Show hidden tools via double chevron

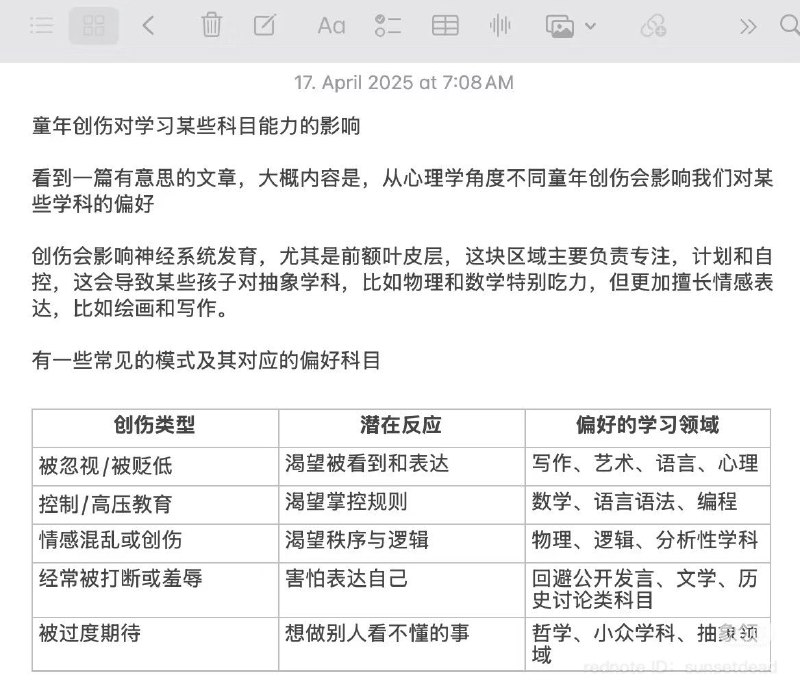pos(746,25)
